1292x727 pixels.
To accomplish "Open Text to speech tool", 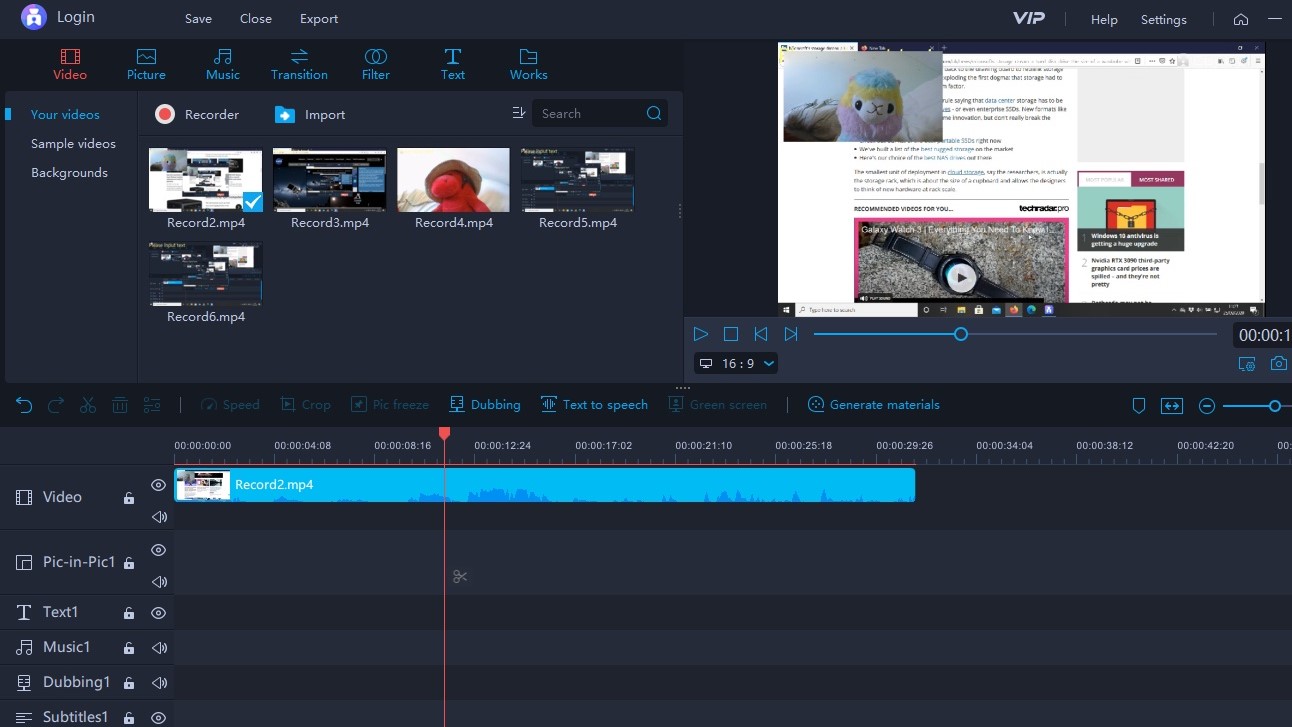I will [x=595, y=405].
